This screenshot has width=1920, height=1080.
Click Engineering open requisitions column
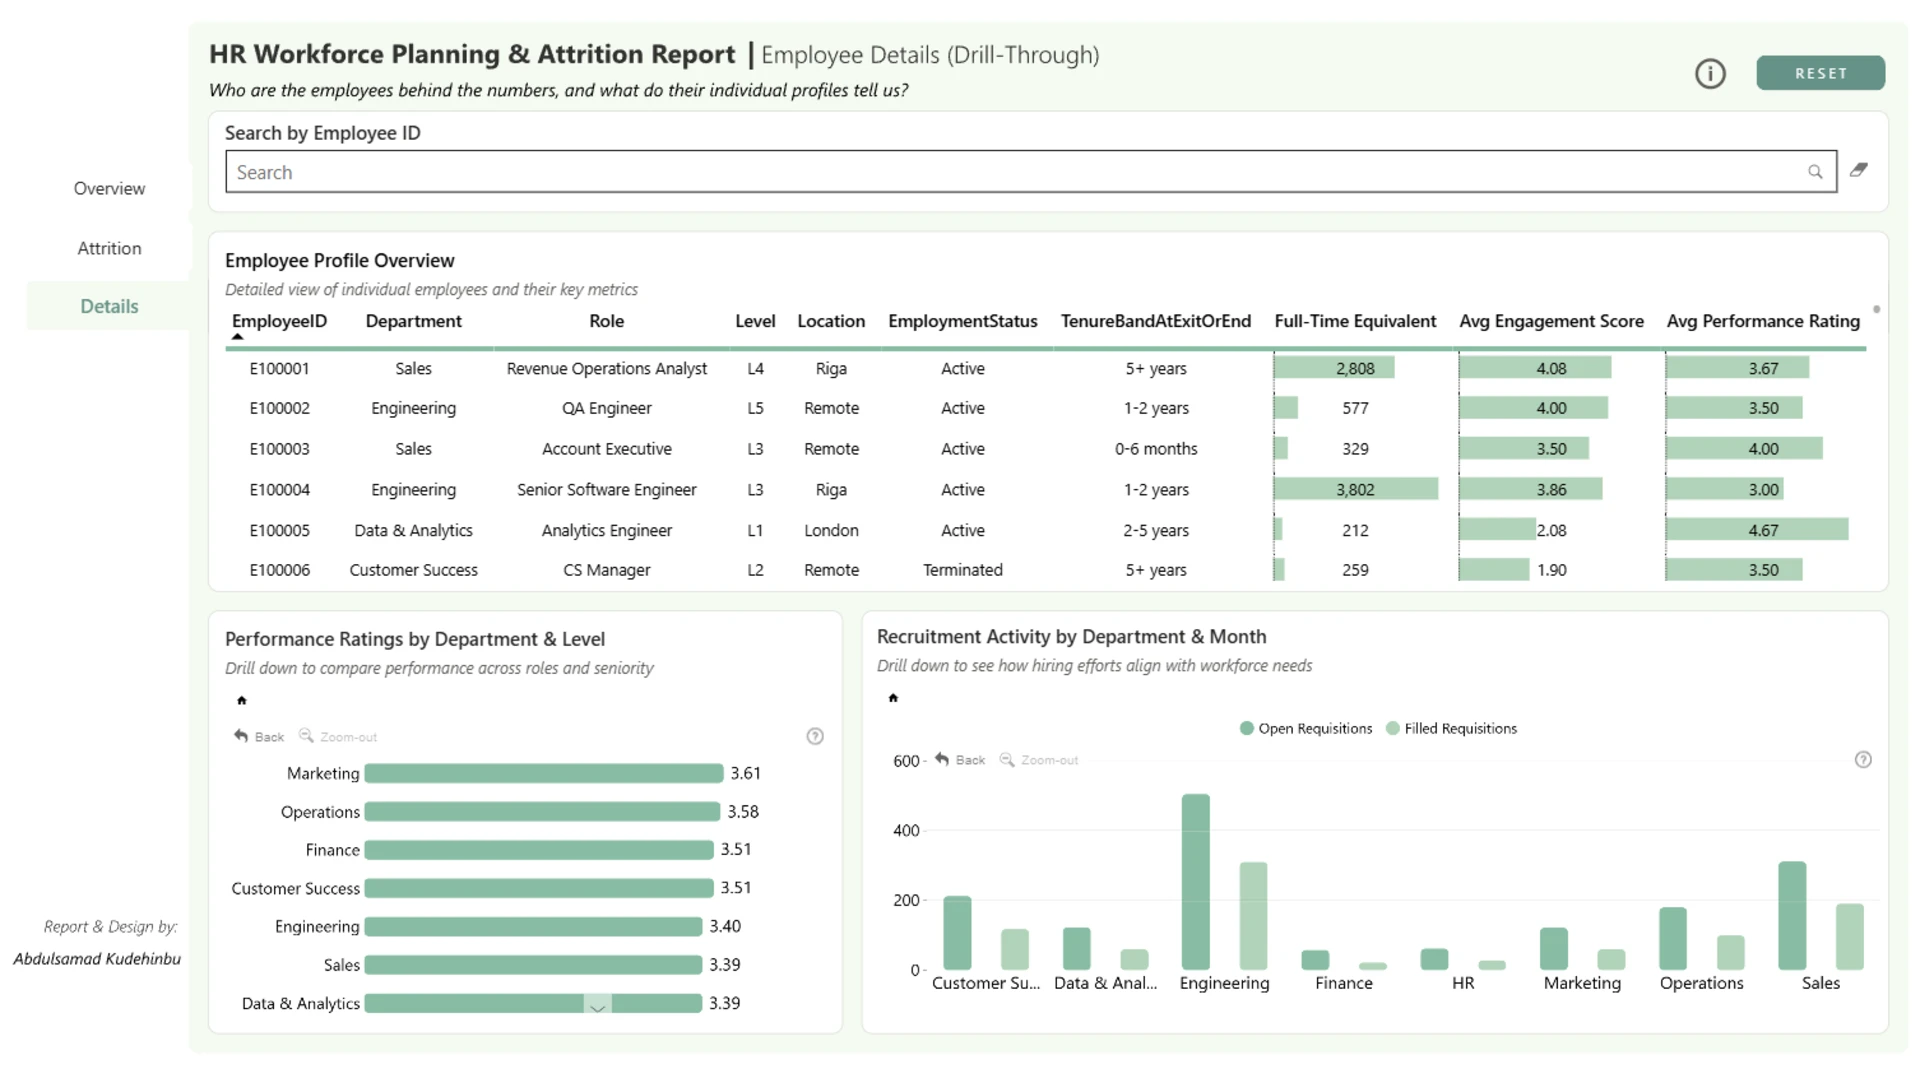(1196, 882)
